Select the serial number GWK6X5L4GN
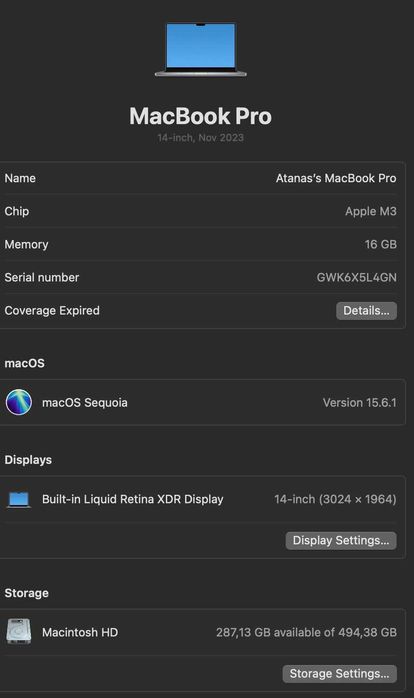414x698 pixels. point(357,277)
